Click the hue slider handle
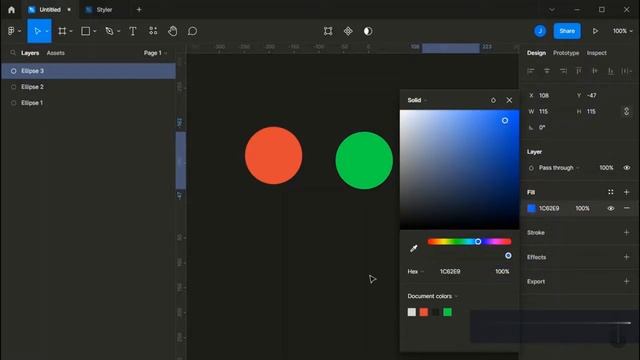 click(x=478, y=242)
